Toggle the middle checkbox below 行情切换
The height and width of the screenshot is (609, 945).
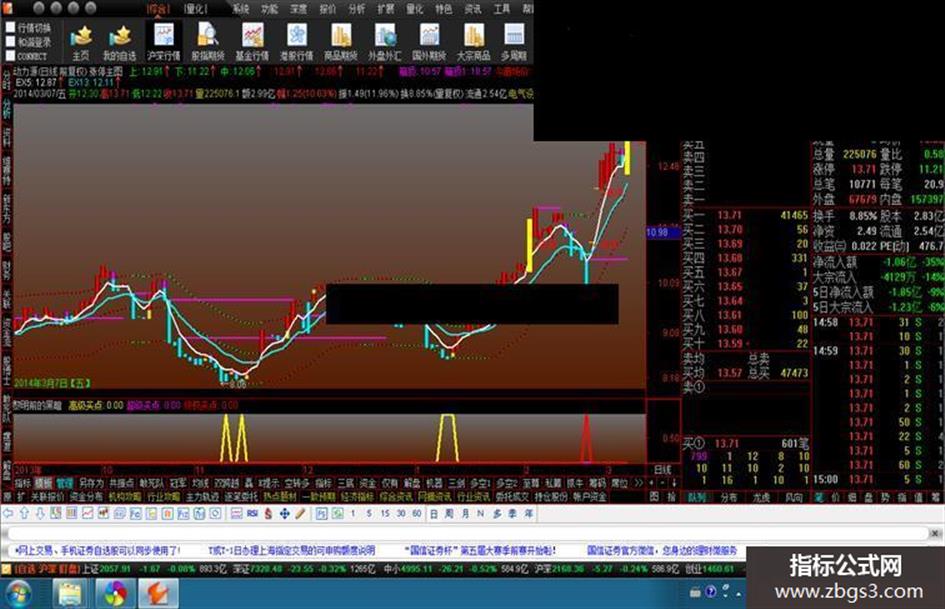[10, 42]
